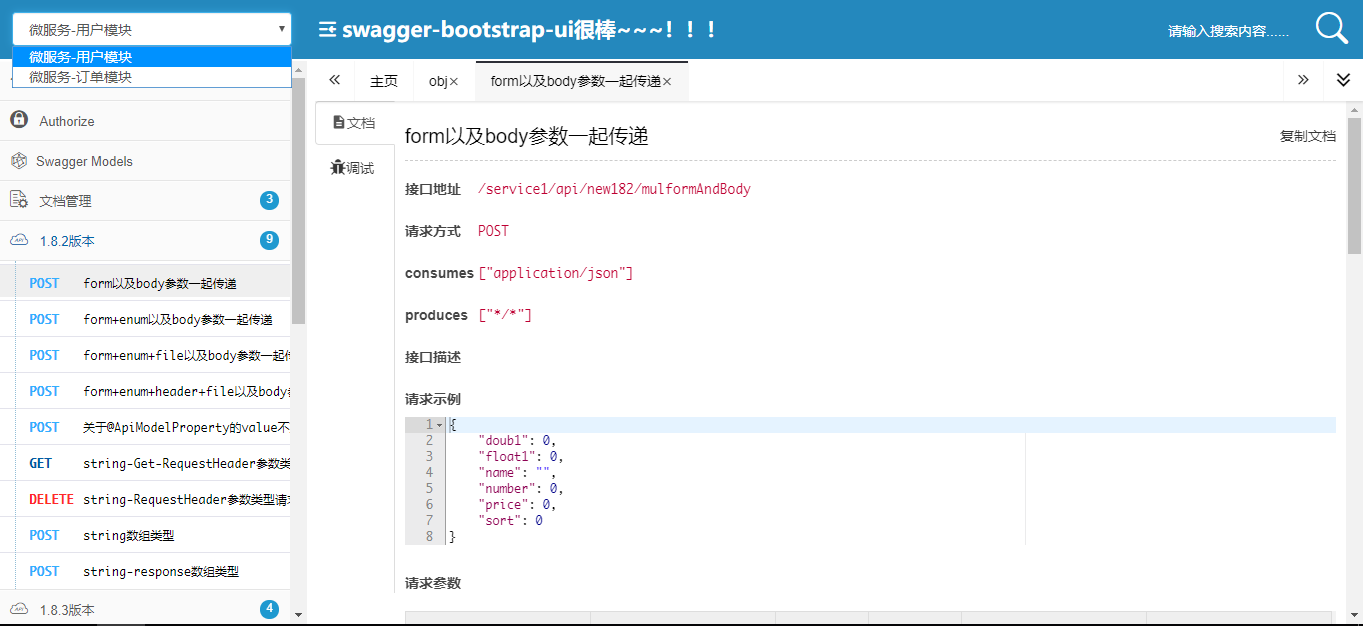Open the string数组类型 POST endpoint
This screenshot has height=626, width=1363.
[x=129, y=535]
